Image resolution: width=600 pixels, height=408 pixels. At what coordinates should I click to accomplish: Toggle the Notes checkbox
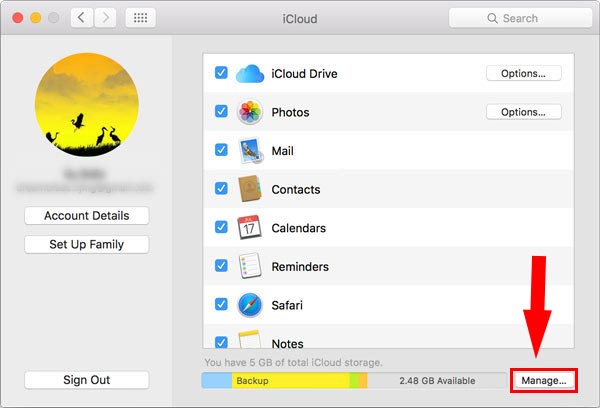(x=221, y=342)
